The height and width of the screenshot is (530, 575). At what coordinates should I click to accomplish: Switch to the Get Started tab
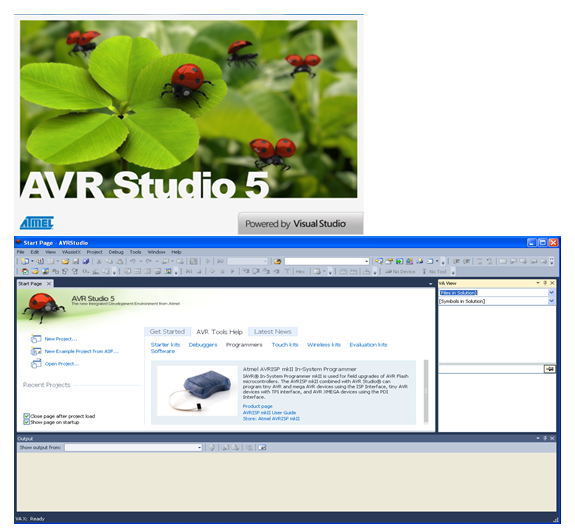click(167, 332)
